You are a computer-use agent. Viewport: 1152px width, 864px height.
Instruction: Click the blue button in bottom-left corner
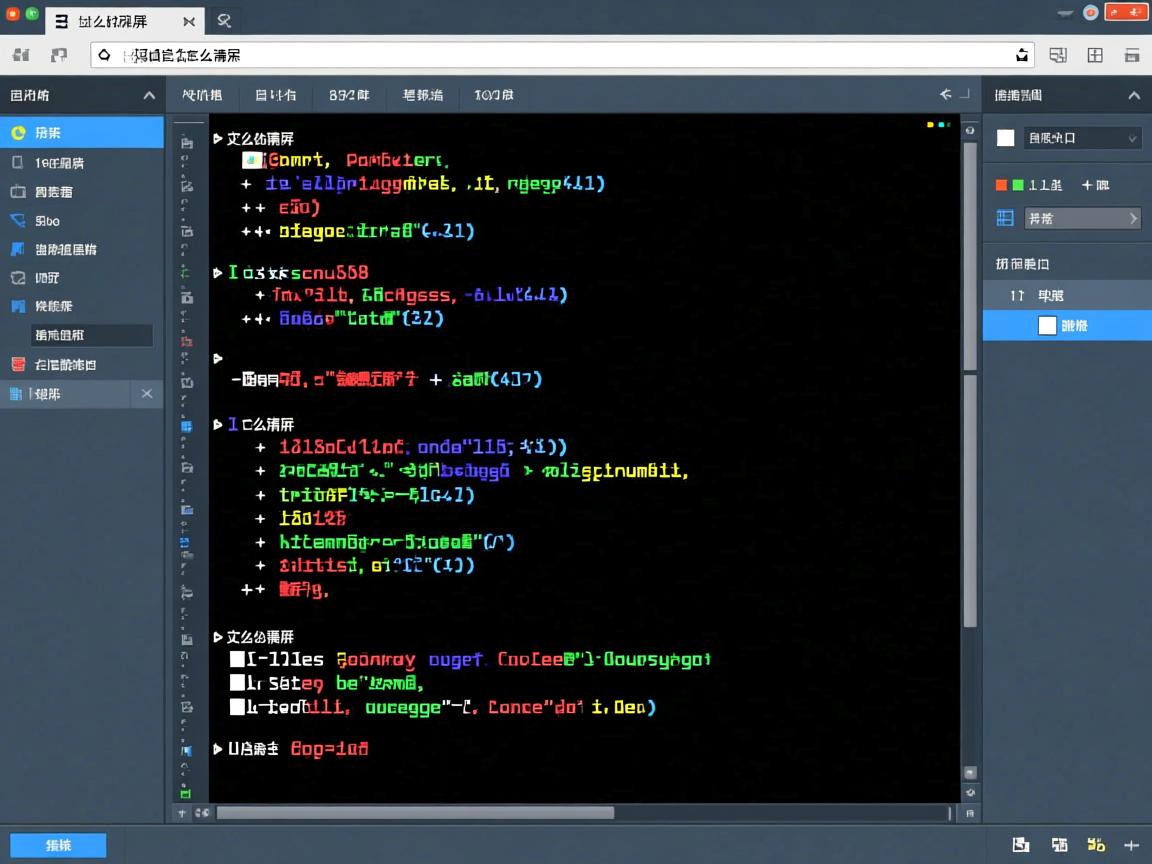[x=58, y=845]
